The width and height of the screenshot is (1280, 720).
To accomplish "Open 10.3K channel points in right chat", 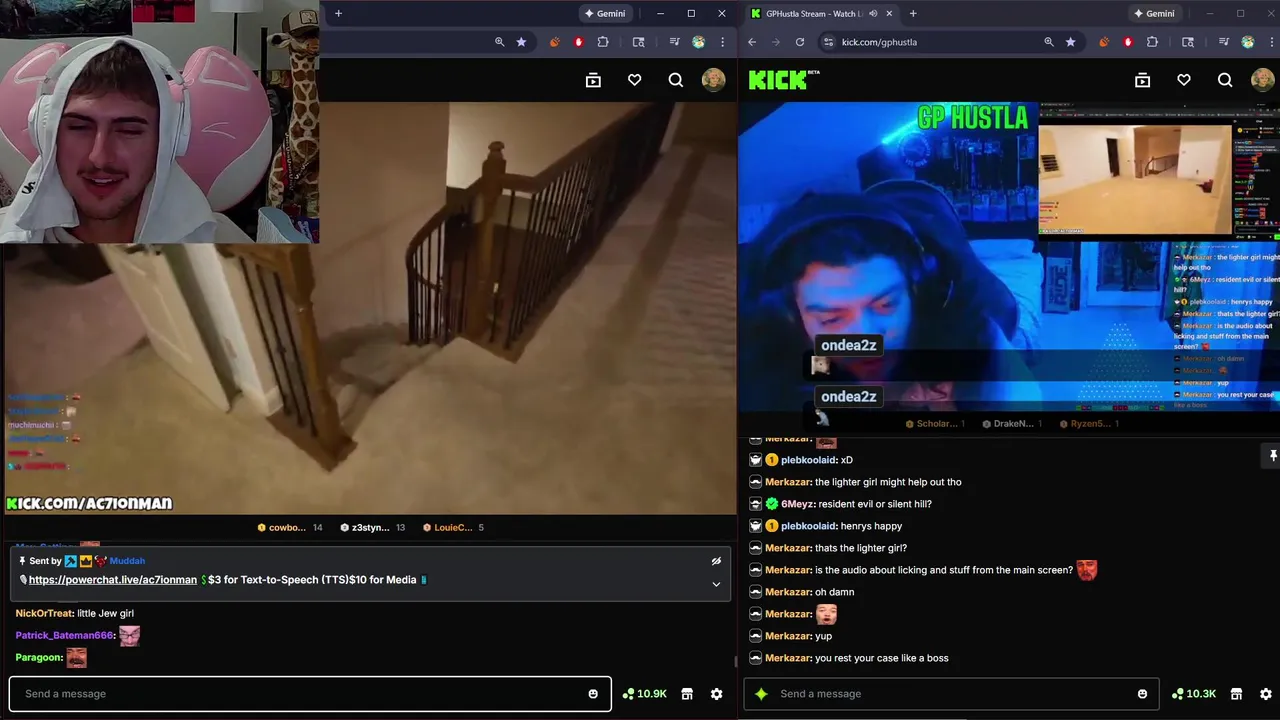I will 1194,694.
